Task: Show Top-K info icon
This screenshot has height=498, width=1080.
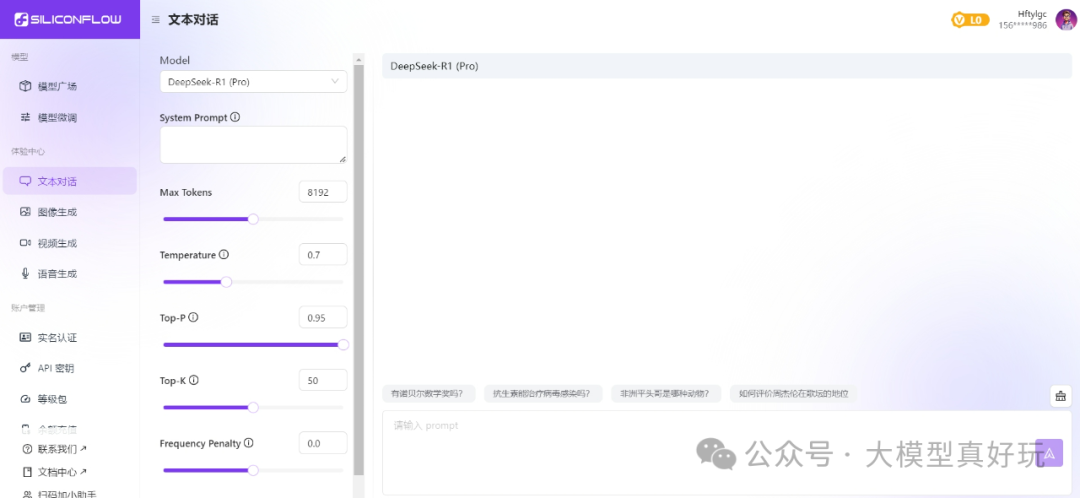Action: tap(194, 380)
